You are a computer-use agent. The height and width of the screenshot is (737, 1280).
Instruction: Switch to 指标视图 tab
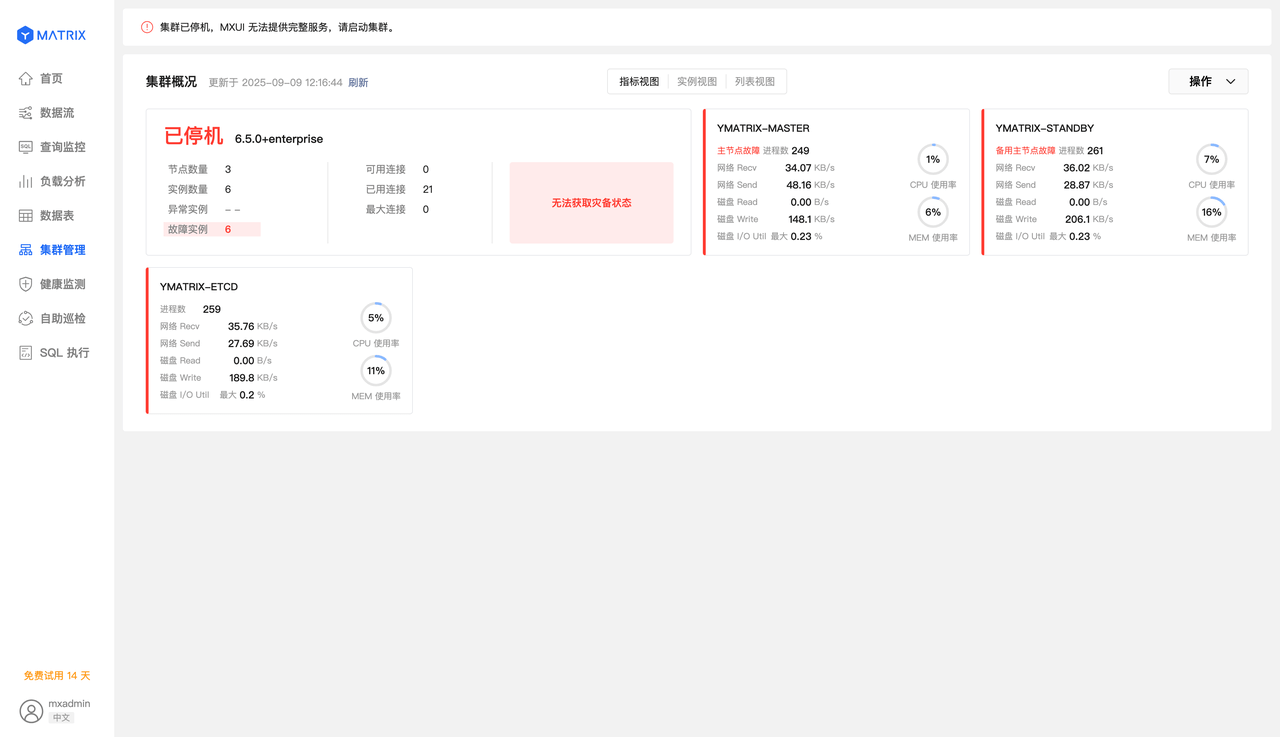tap(639, 81)
